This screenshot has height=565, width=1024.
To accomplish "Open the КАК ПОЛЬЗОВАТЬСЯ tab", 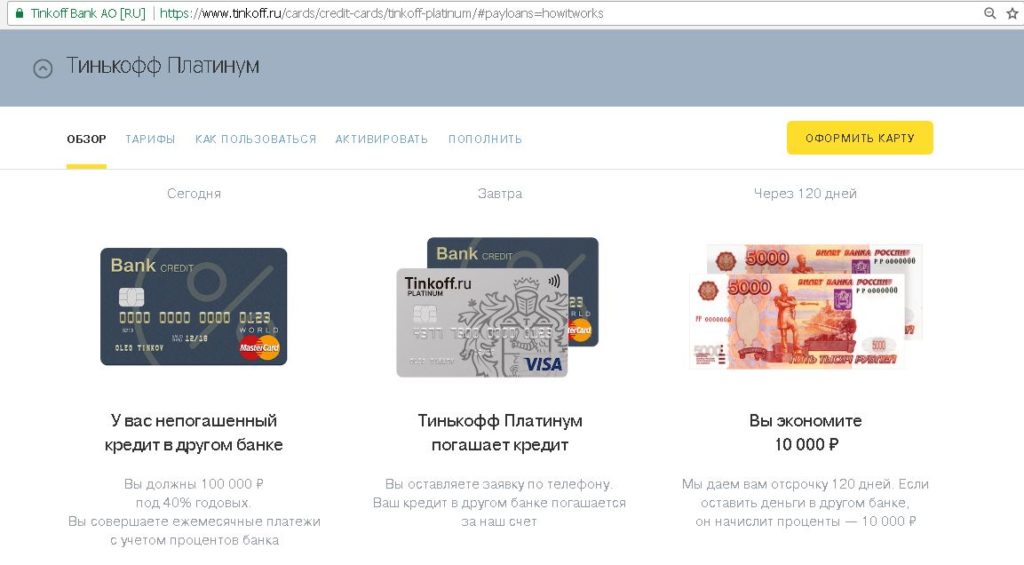I will click(255, 139).
